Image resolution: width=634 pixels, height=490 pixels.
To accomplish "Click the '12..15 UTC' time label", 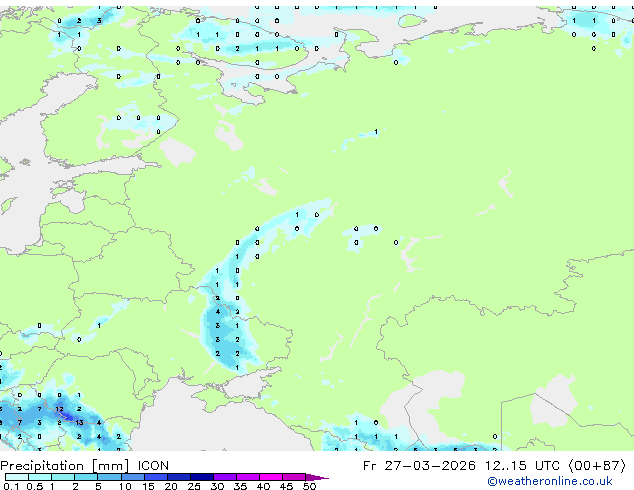I will click(522, 466).
